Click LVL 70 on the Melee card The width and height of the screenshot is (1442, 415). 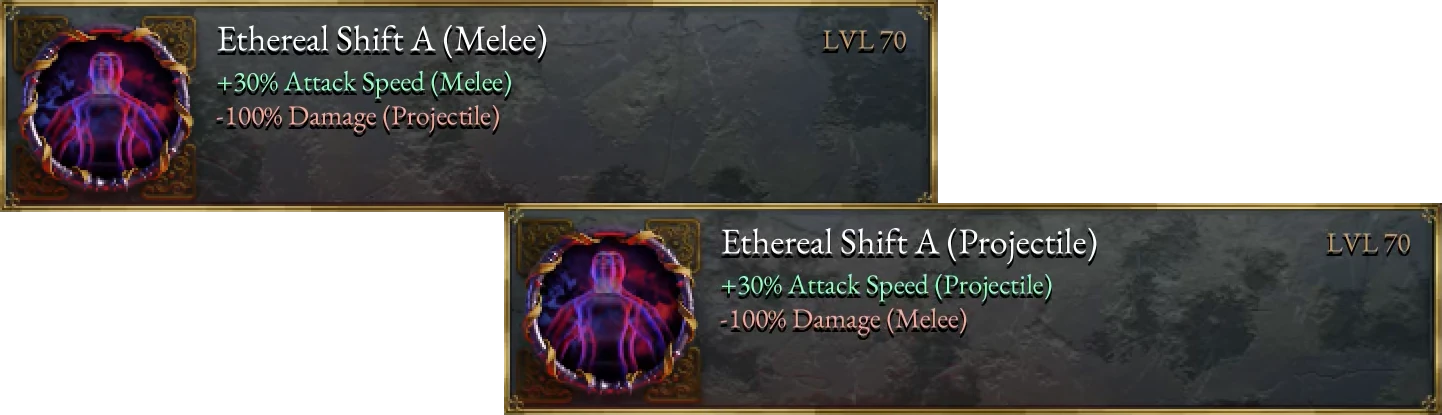pyautogui.click(x=865, y=43)
